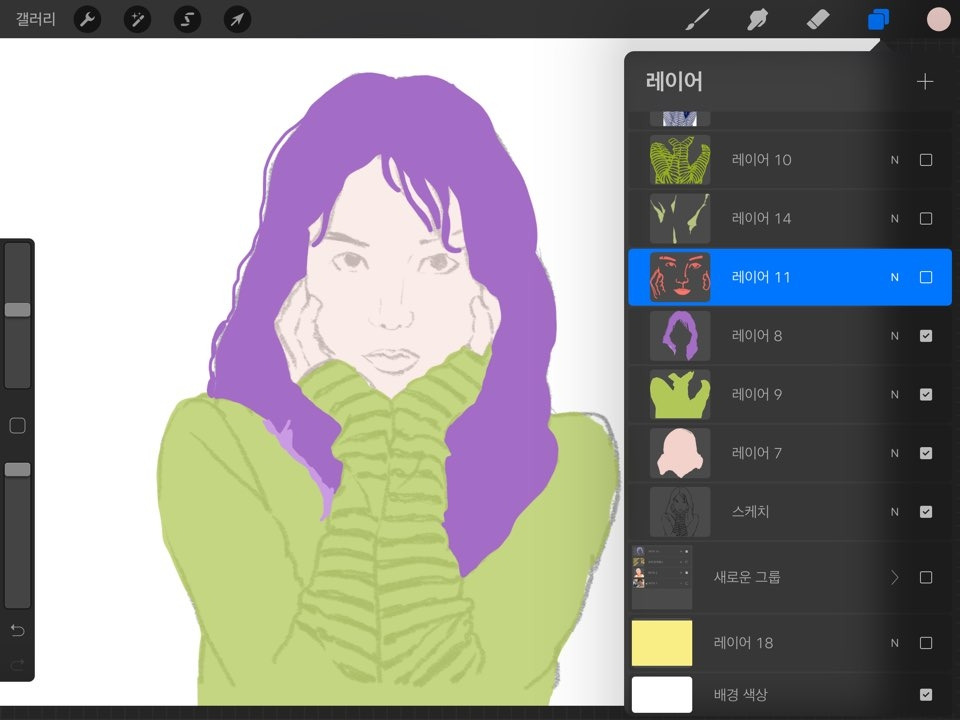Hide the 레이어 8 layer
This screenshot has width=960, height=720.
[x=926, y=335]
